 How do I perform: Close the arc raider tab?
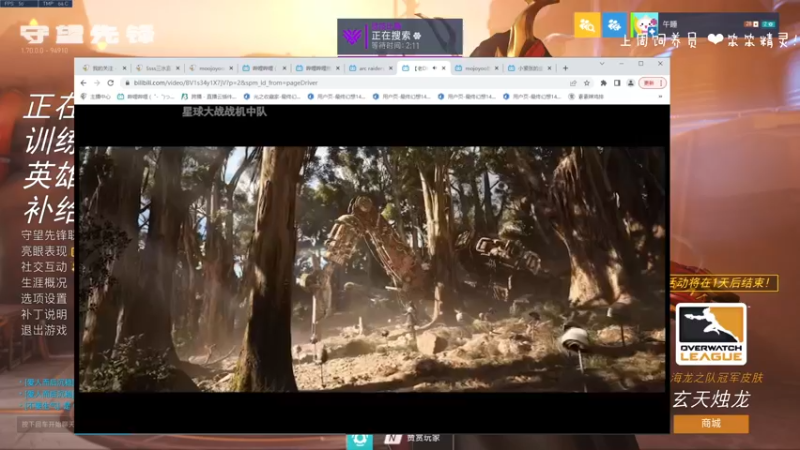pyautogui.click(x=391, y=68)
